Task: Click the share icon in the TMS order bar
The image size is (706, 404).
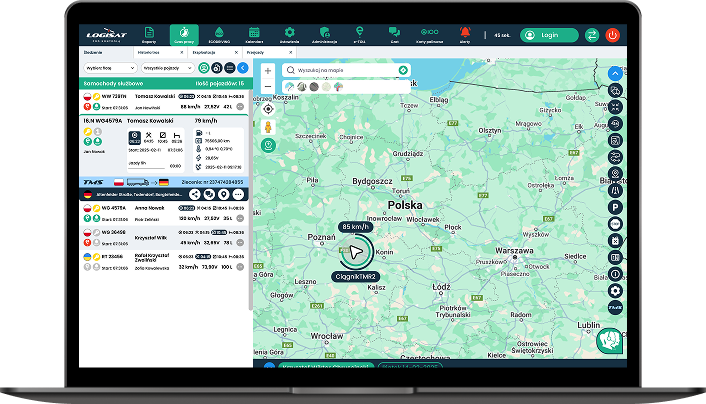Action: (195, 195)
